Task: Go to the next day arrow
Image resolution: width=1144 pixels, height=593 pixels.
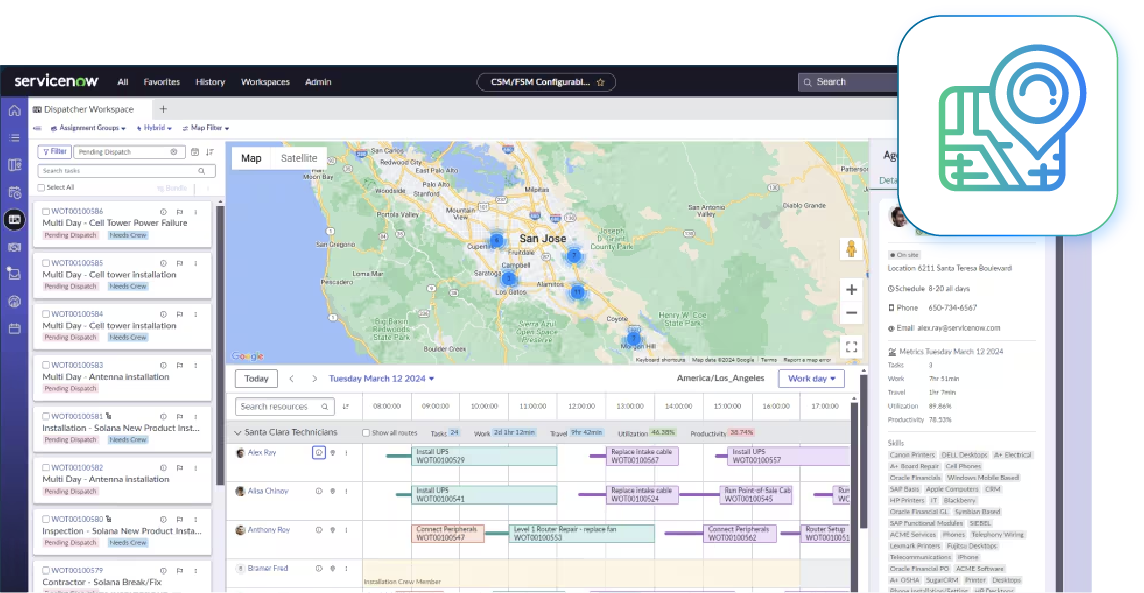Action: point(314,379)
